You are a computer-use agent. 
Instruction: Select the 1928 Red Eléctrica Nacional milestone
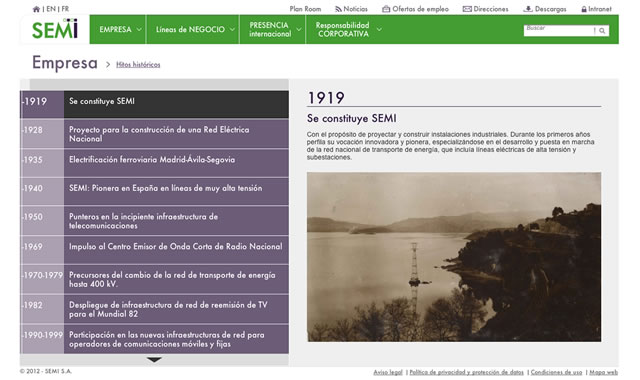point(154,134)
